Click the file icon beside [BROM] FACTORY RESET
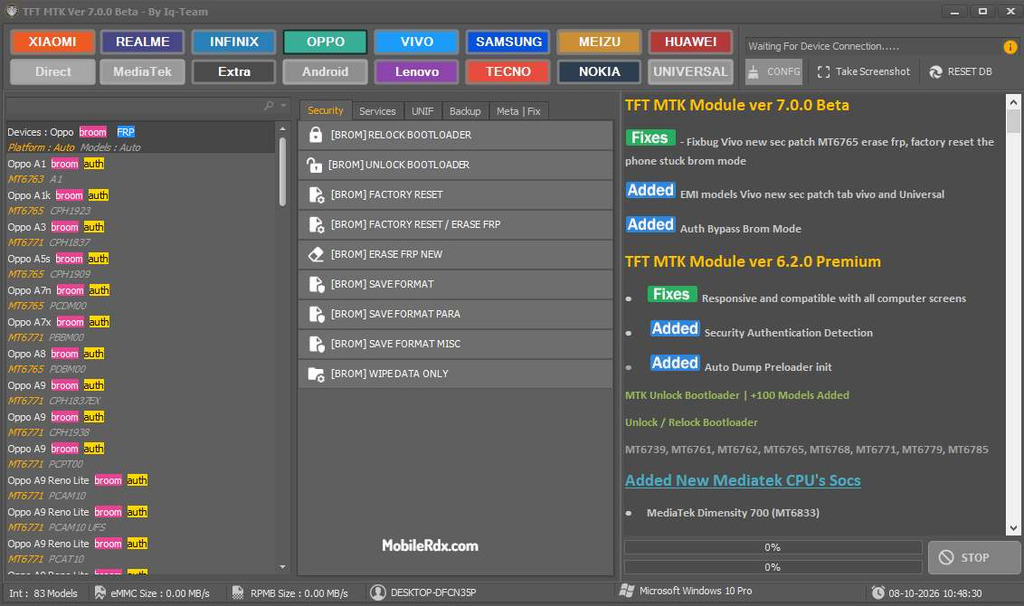This screenshot has height=606, width=1024. point(316,195)
